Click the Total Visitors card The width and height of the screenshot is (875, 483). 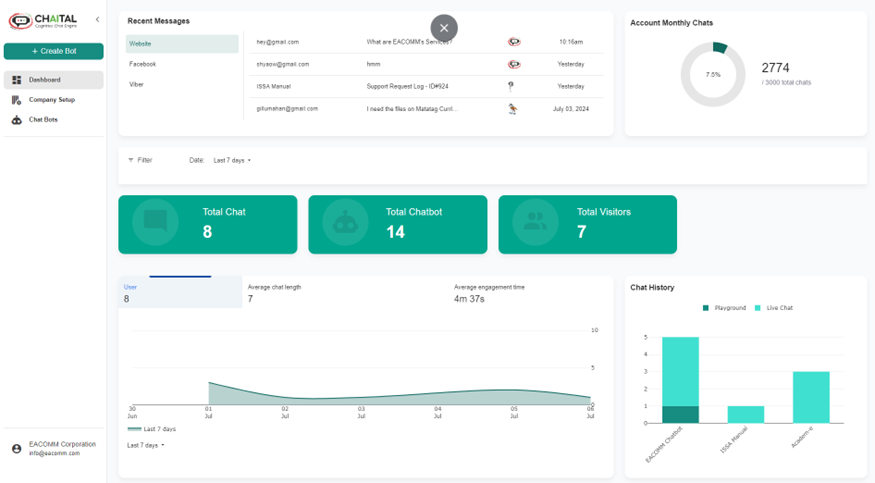point(588,224)
